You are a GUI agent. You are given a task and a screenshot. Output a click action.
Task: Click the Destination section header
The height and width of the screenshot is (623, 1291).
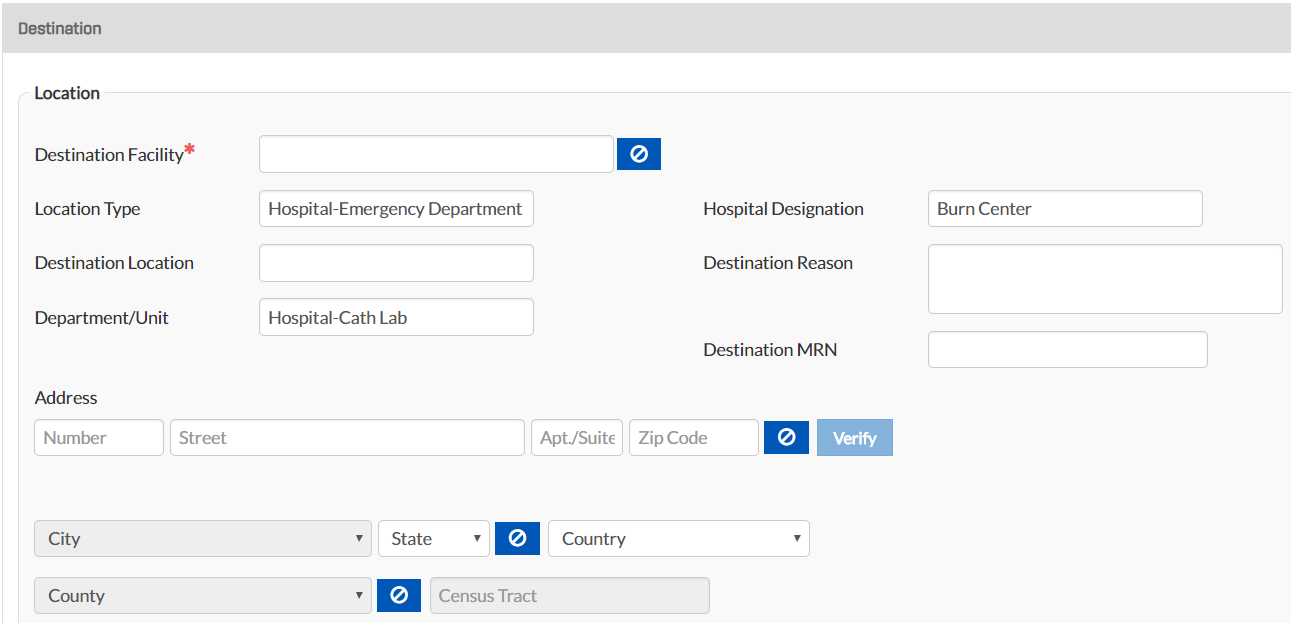[x=60, y=28]
